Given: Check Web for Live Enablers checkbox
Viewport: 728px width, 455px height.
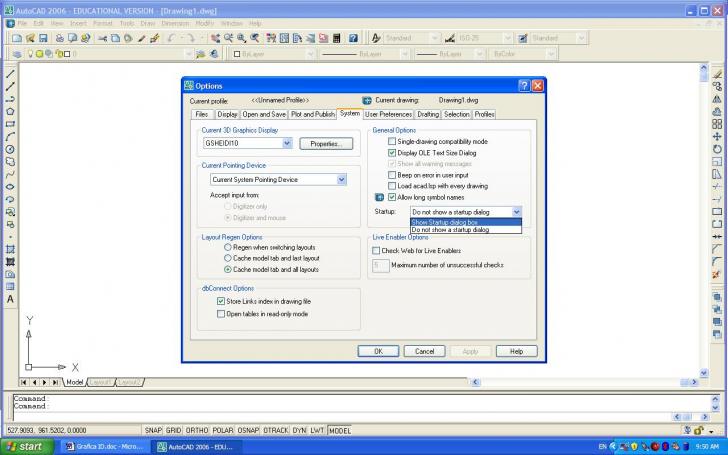Looking at the screenshot, I should (x=376, y=250).
